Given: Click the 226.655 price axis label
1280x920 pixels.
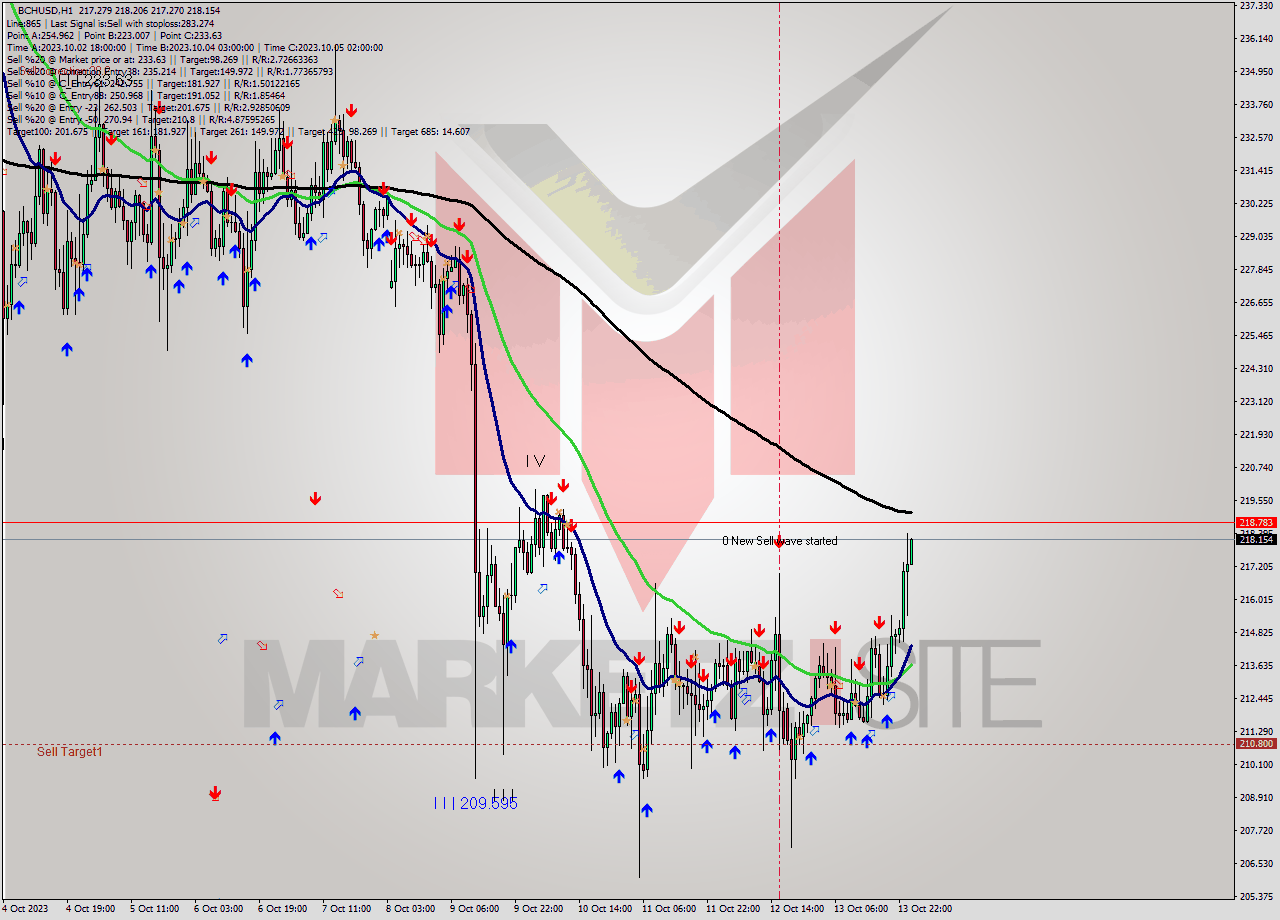Looking at the screenshot, I should coord(1256,303).
